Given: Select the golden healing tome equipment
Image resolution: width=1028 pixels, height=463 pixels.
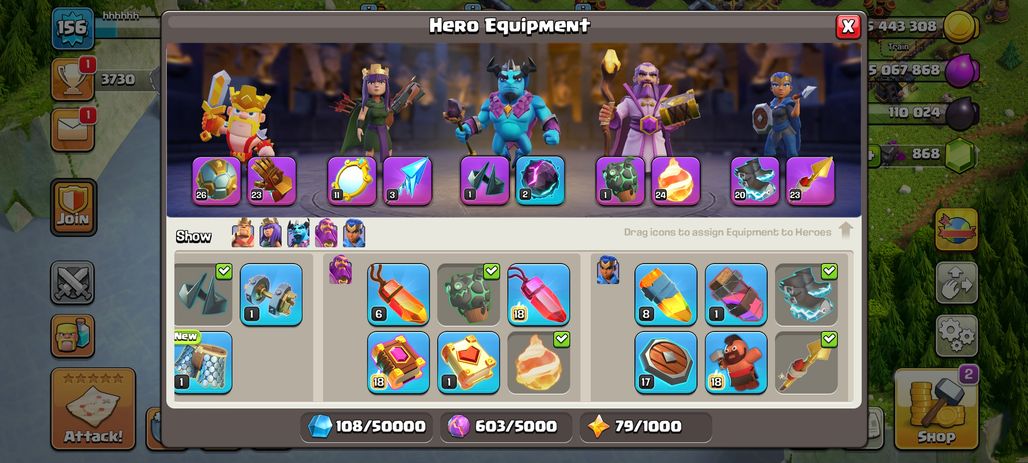Looking at the screenshot, I should (x=468, y=363).
